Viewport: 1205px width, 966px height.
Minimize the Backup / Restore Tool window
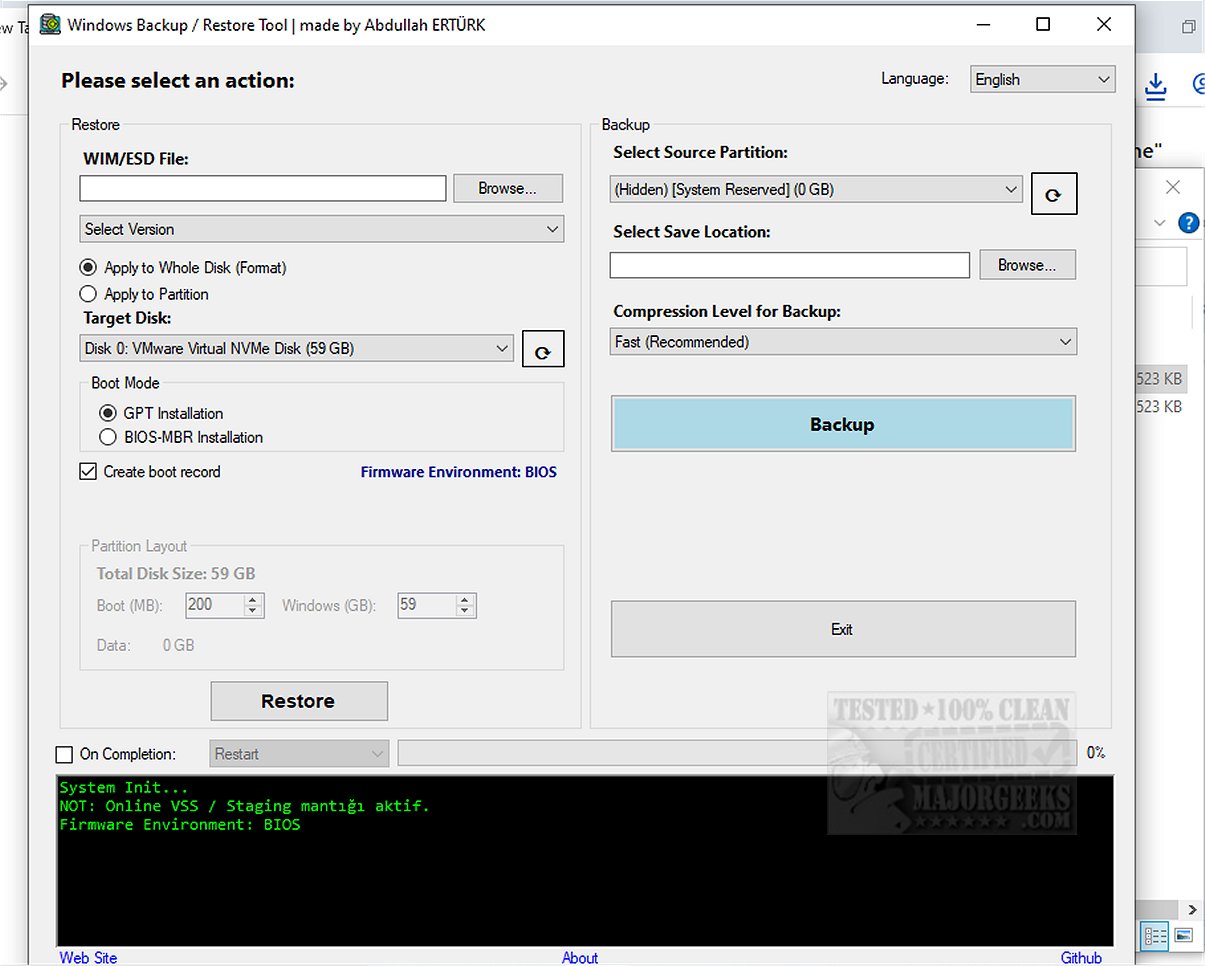click(x=982, y=24)
